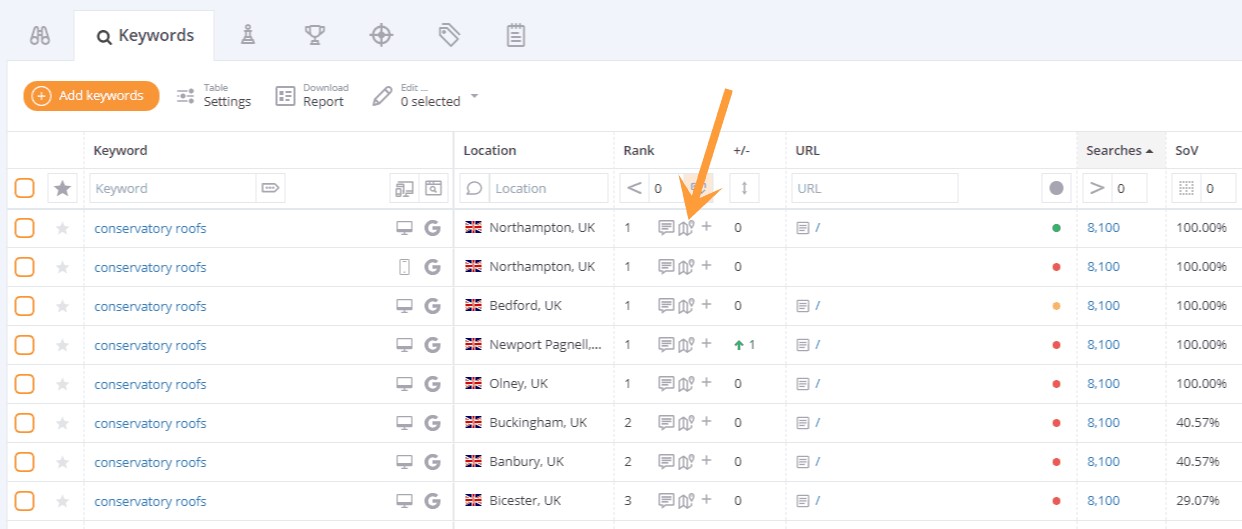Click the SERP comment icon in Banbury row

(x=666, y=462)
